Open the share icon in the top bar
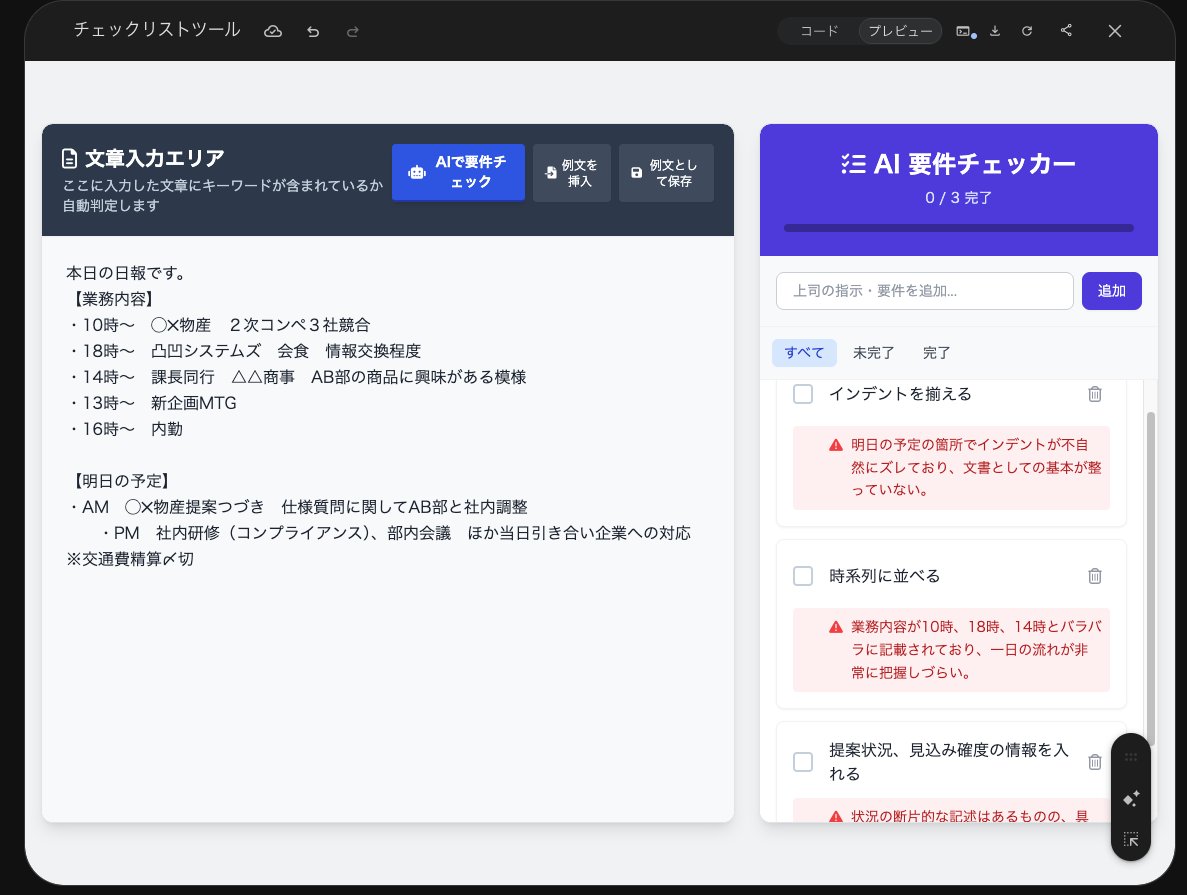Image resolution: width=1187 pixels, height=895 pixels. click(1066, 30)
